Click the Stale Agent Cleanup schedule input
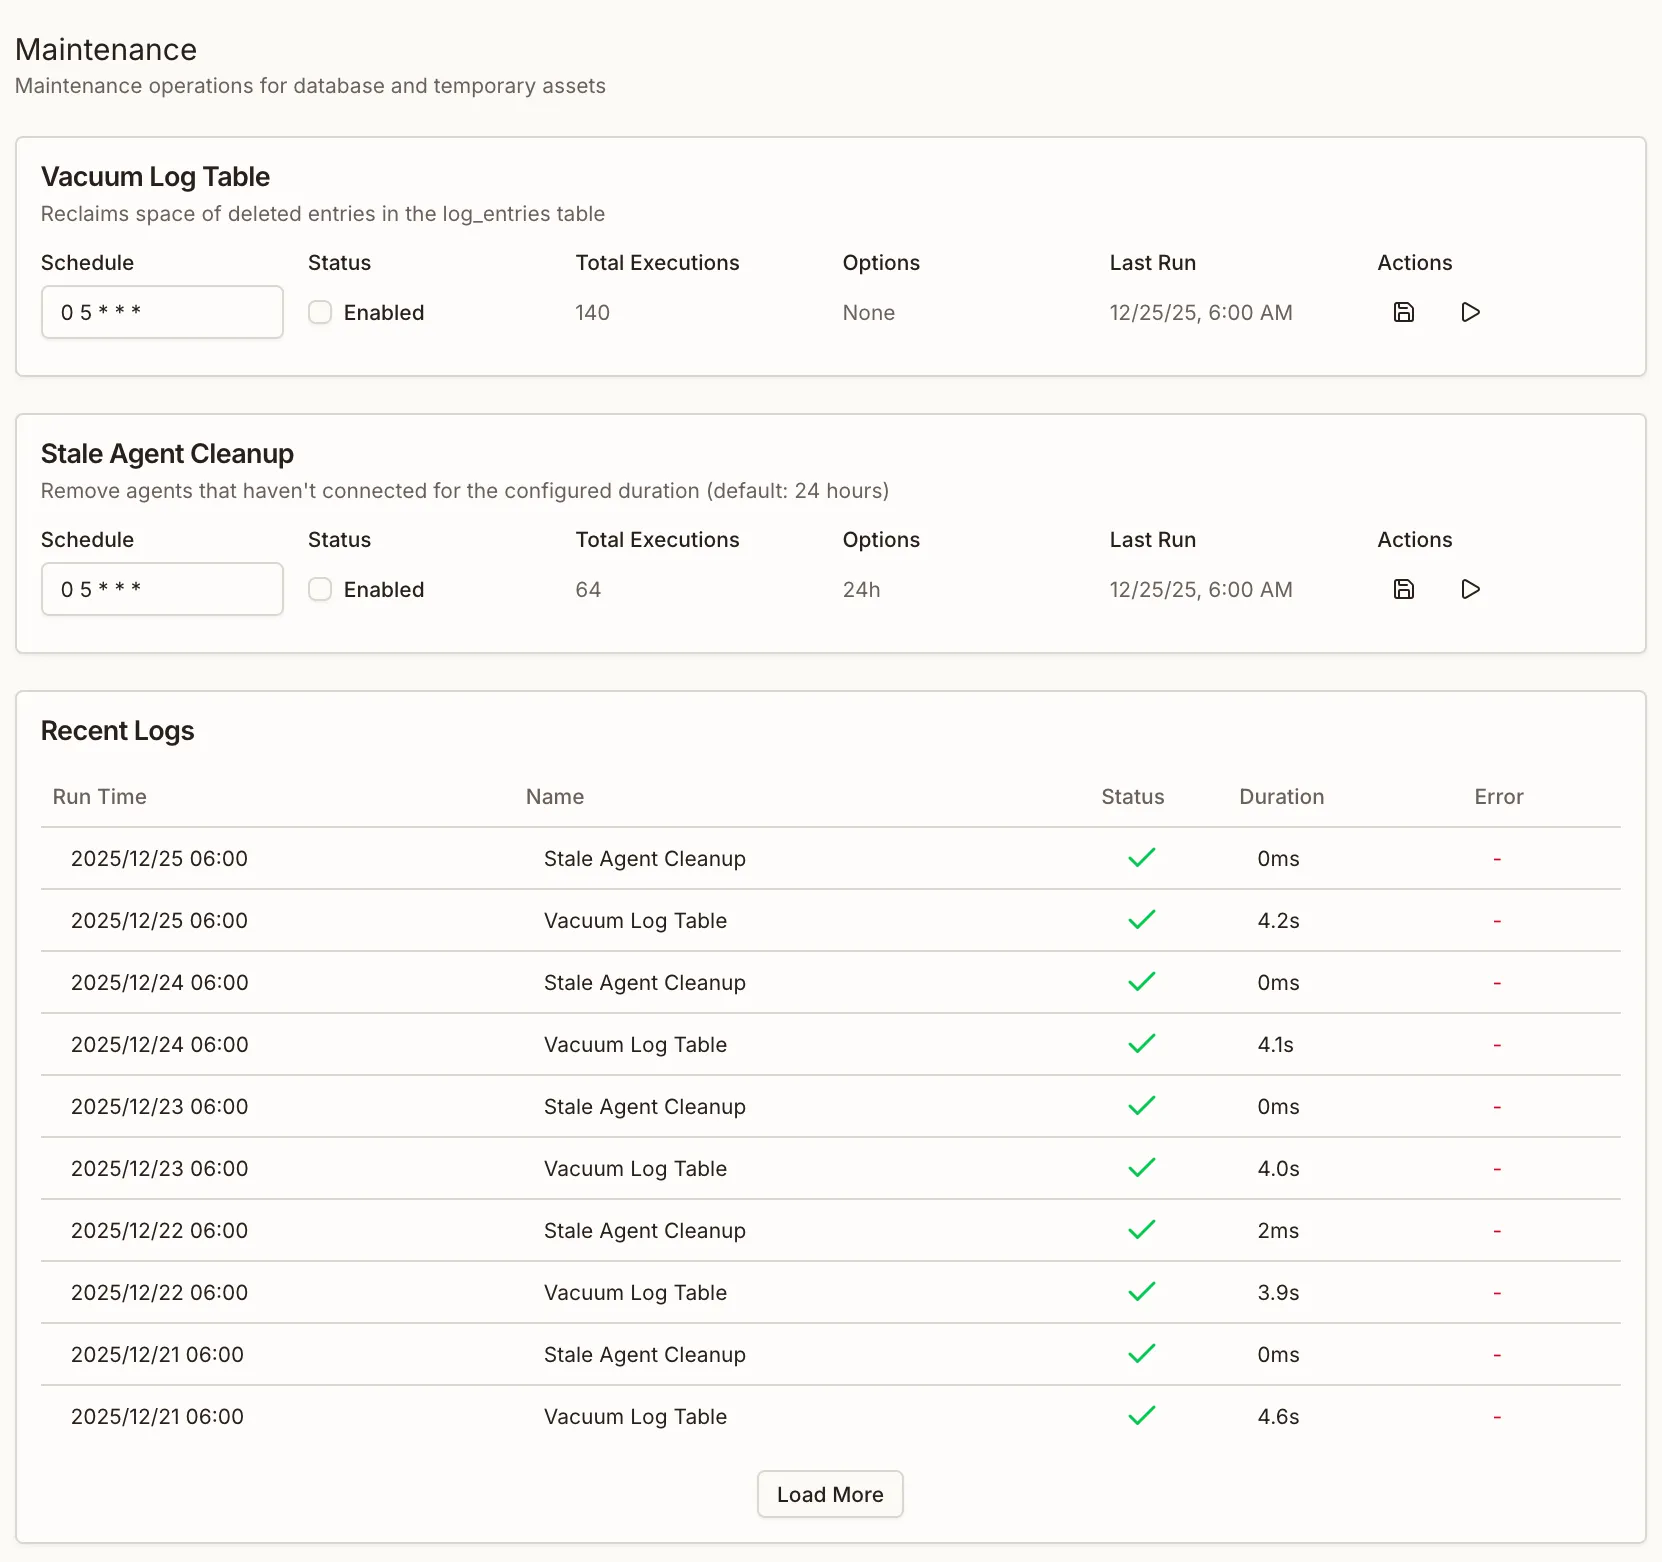This screenshot has height=1562, width=1662. coord(162,589)
